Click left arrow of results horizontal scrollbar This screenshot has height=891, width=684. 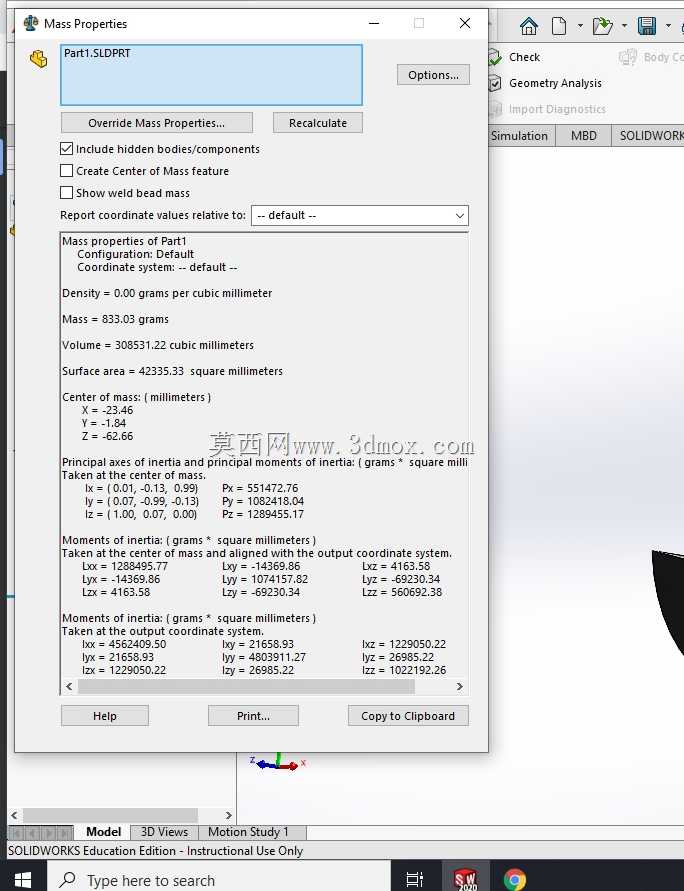(69, 686)
